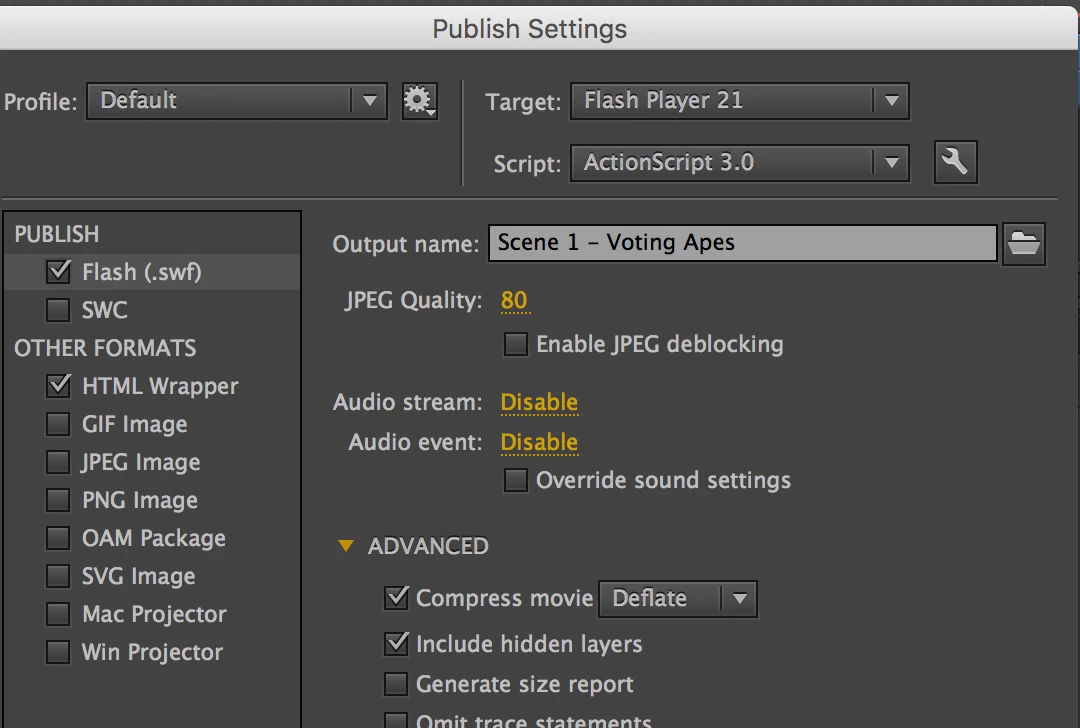Viewport: 1080px width, 728px height.
Task: Open the profile options gear menu
Action: coord(419,101)
